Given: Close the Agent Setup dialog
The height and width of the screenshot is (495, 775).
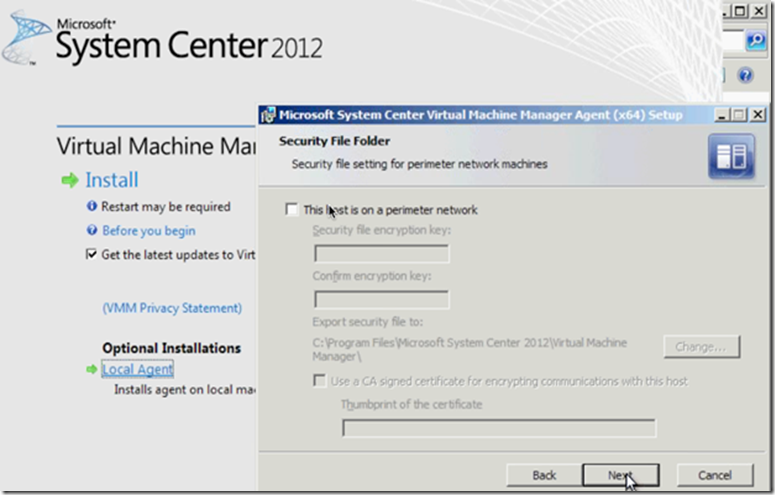Looking at the screenshot, I should [x=758, y=115].
